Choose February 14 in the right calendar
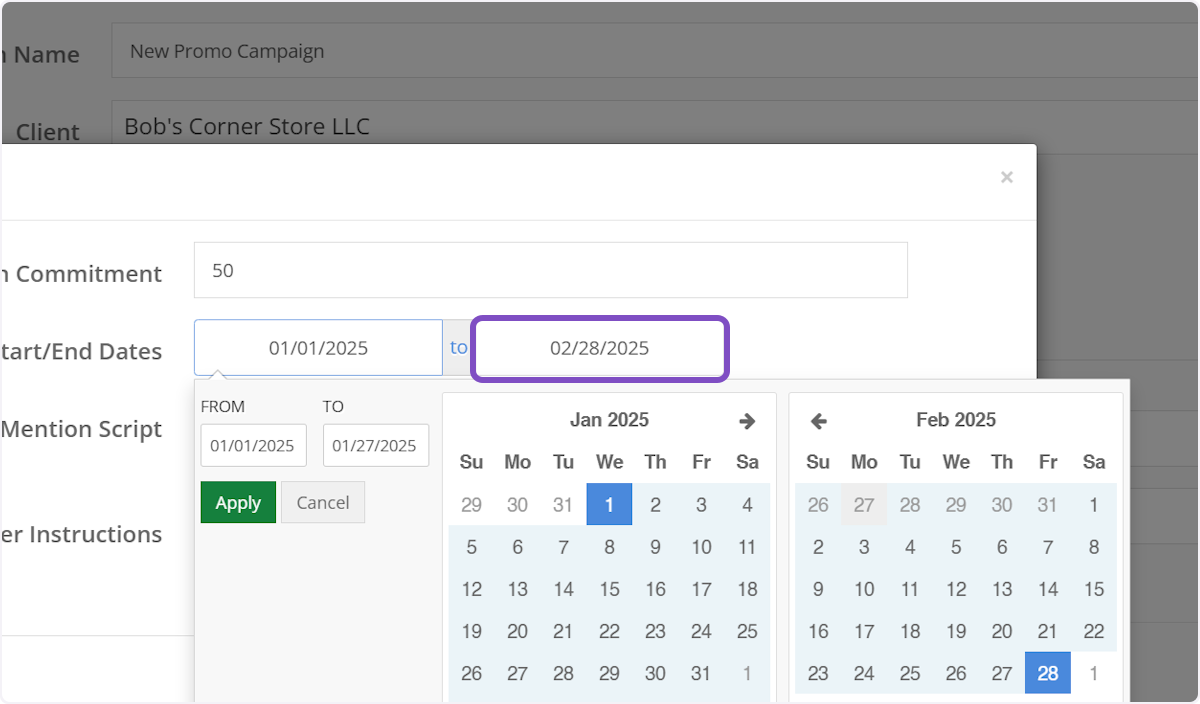The width and height of the screenshot is (1200, 704). coord(1047,589)
